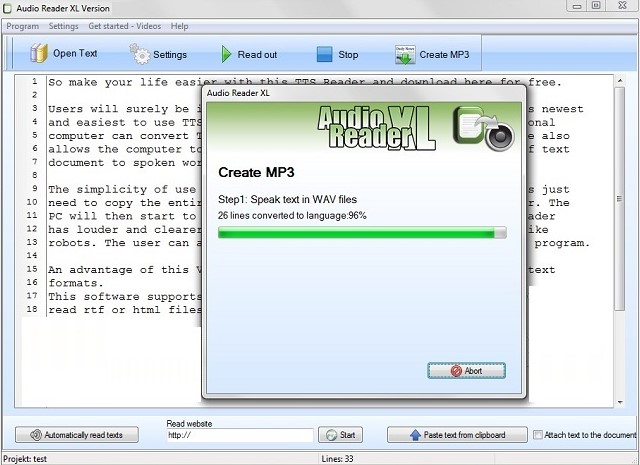This screenshot has width=640, height=465.
Task: Click the blue arrow on Paste text from clipboard
Action: pos(415,435)
